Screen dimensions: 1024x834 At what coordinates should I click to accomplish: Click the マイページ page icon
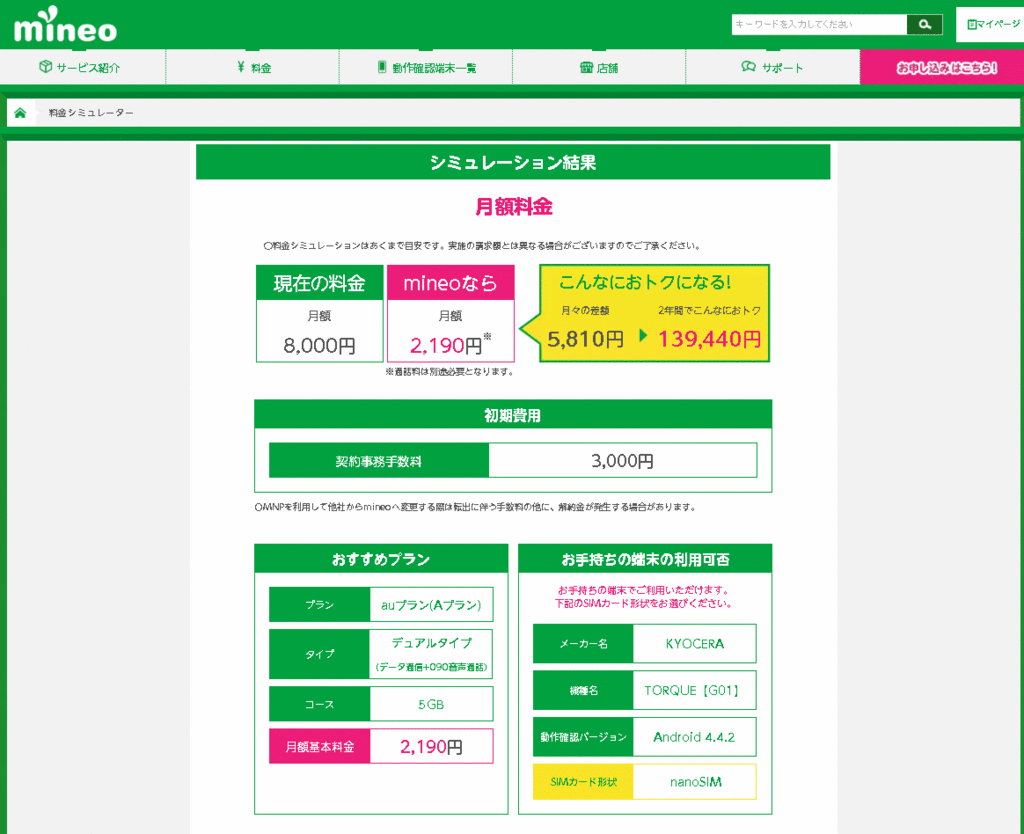click(972, 24)
